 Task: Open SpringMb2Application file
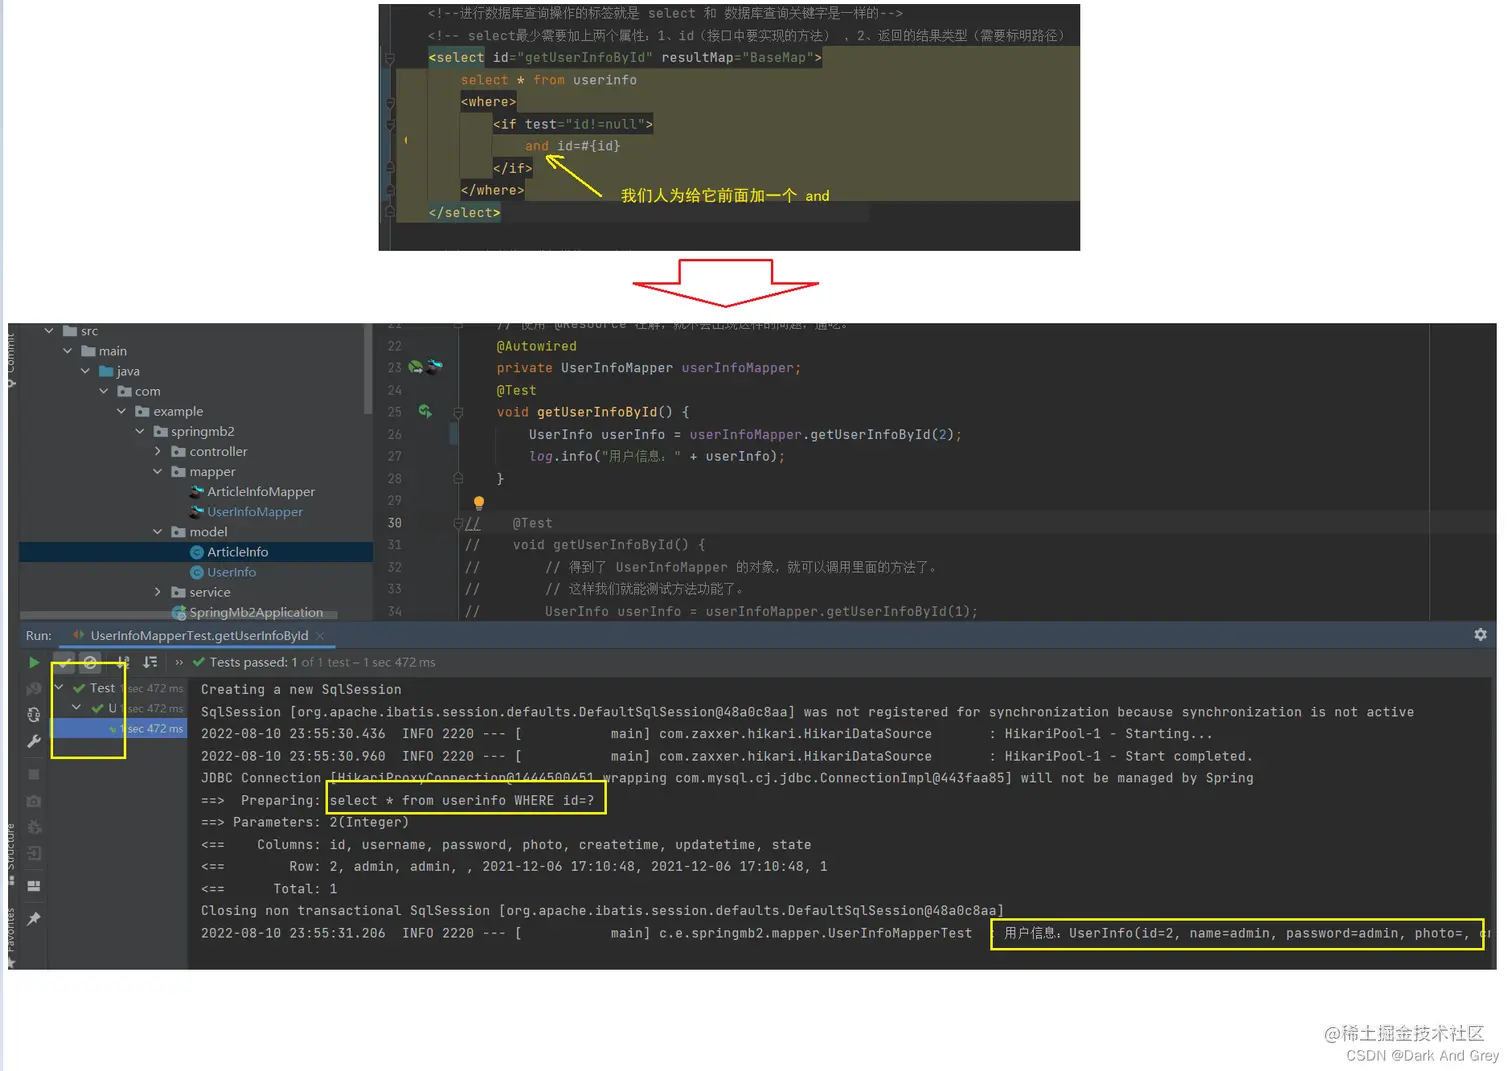(248, 612)
